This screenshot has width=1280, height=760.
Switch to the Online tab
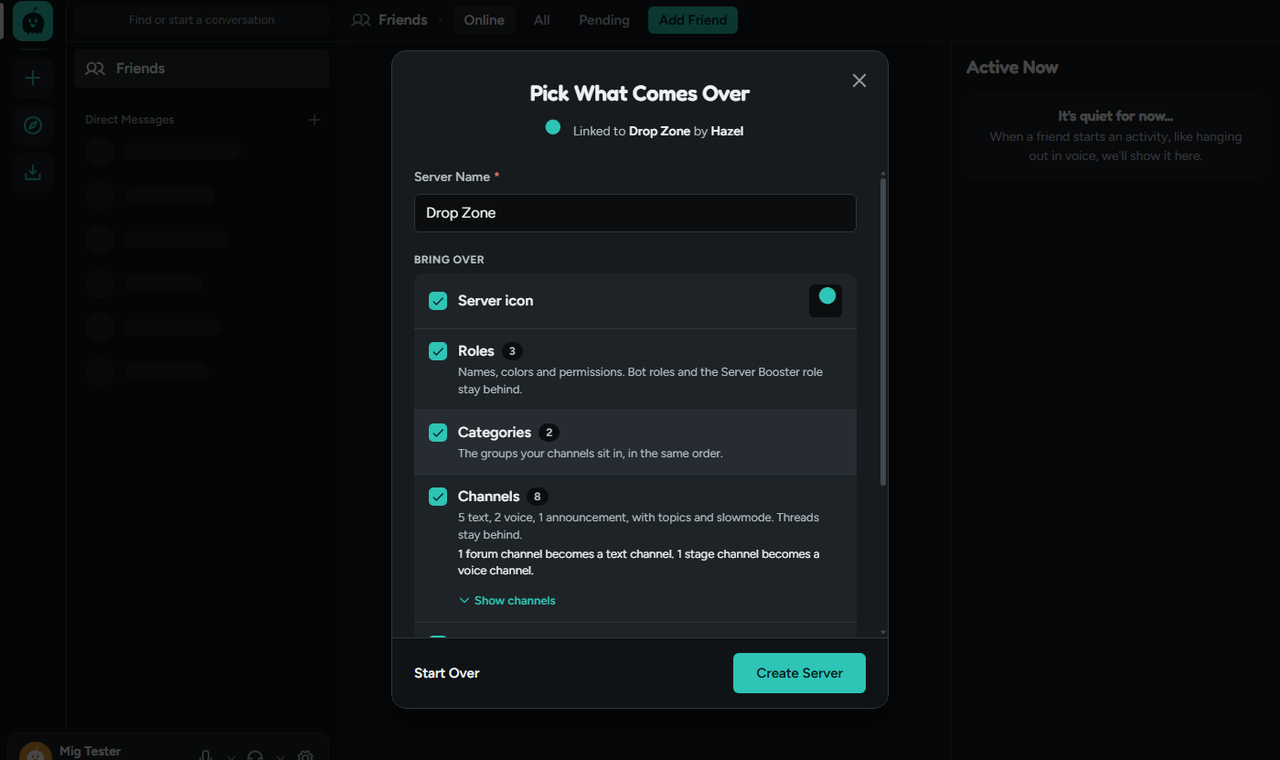[484, 20]
